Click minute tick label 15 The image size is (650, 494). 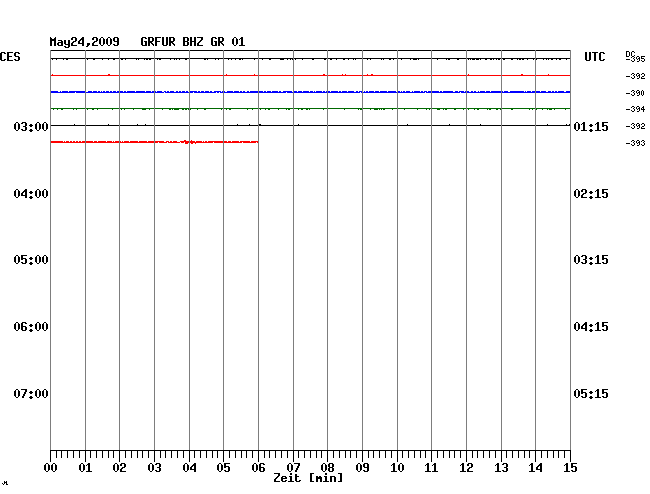pos(570,468)
